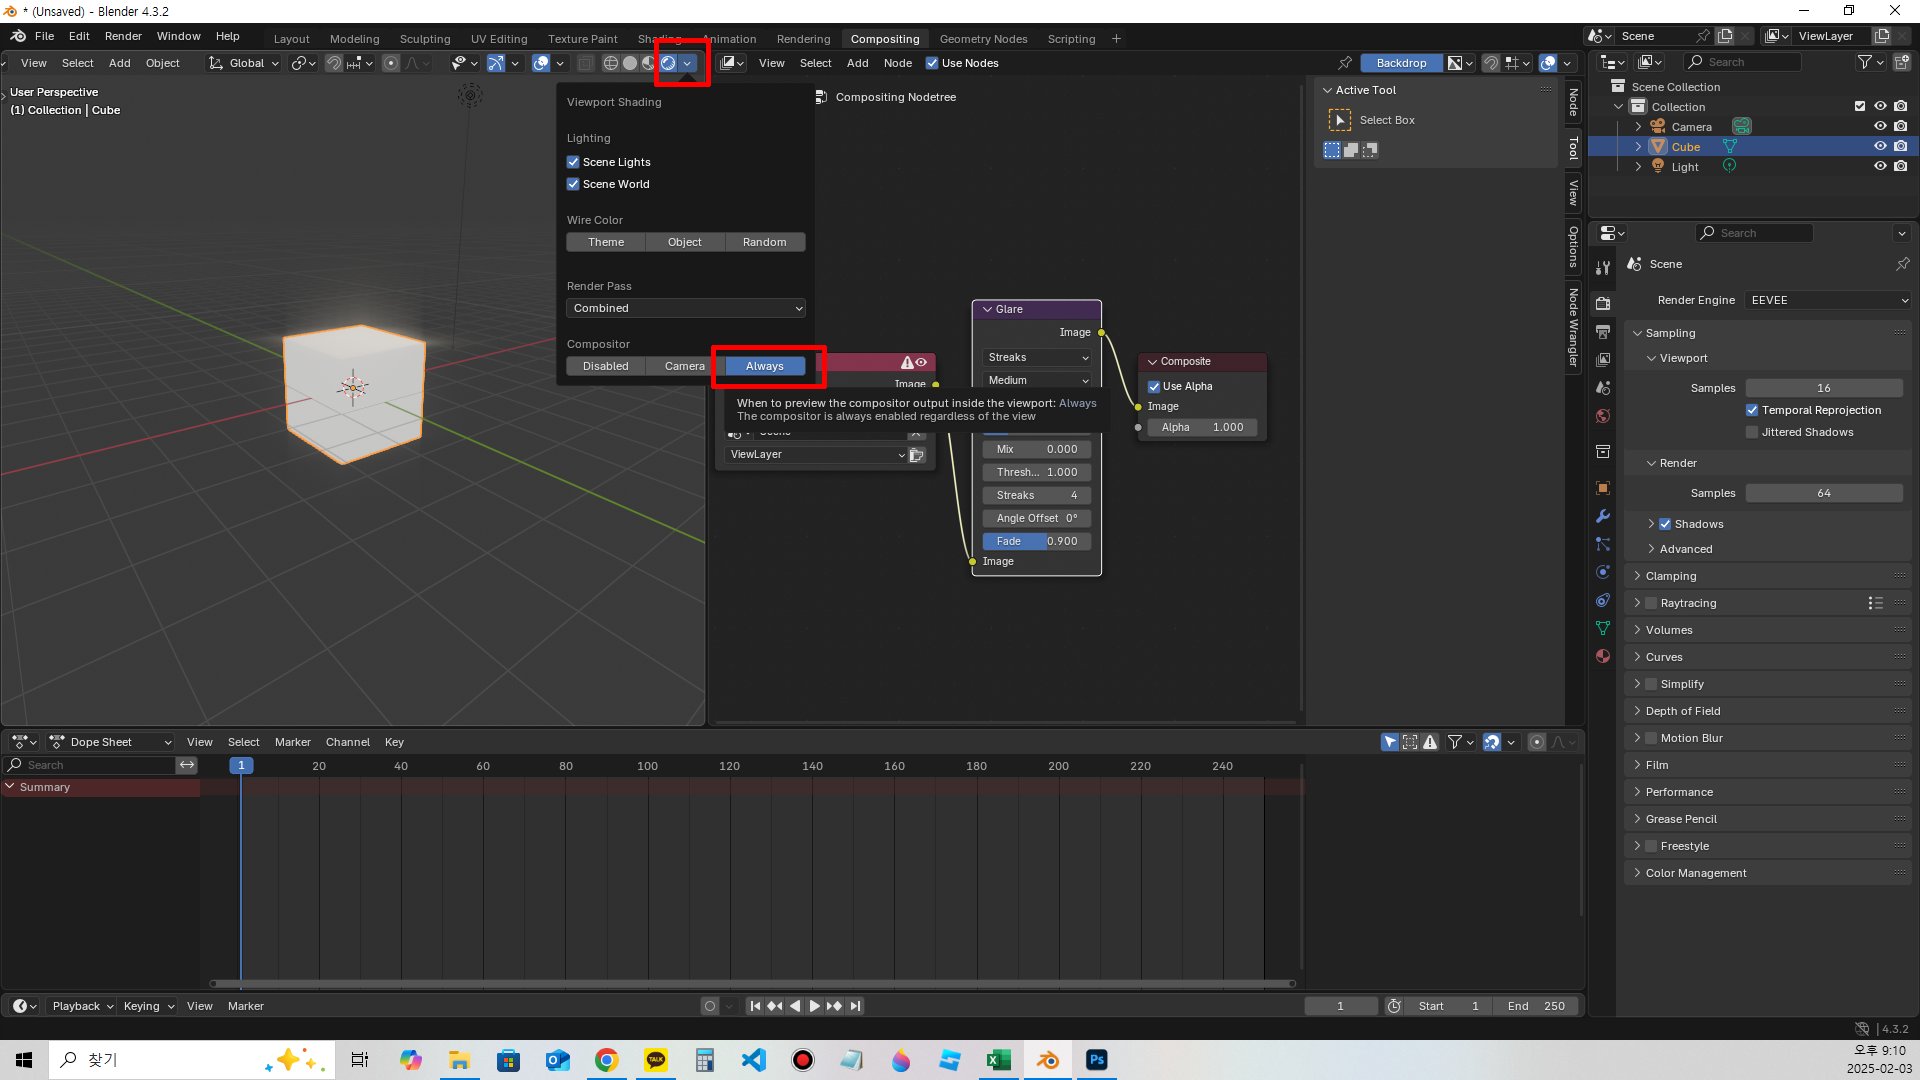Hide the Cube in viewport via eye icon

tap(1880, 146)
